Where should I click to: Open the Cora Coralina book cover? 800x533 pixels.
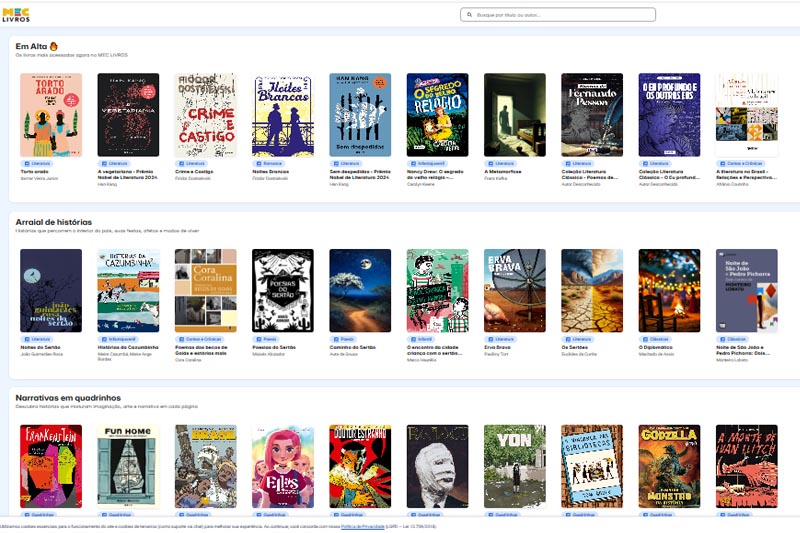pos(206,291)
